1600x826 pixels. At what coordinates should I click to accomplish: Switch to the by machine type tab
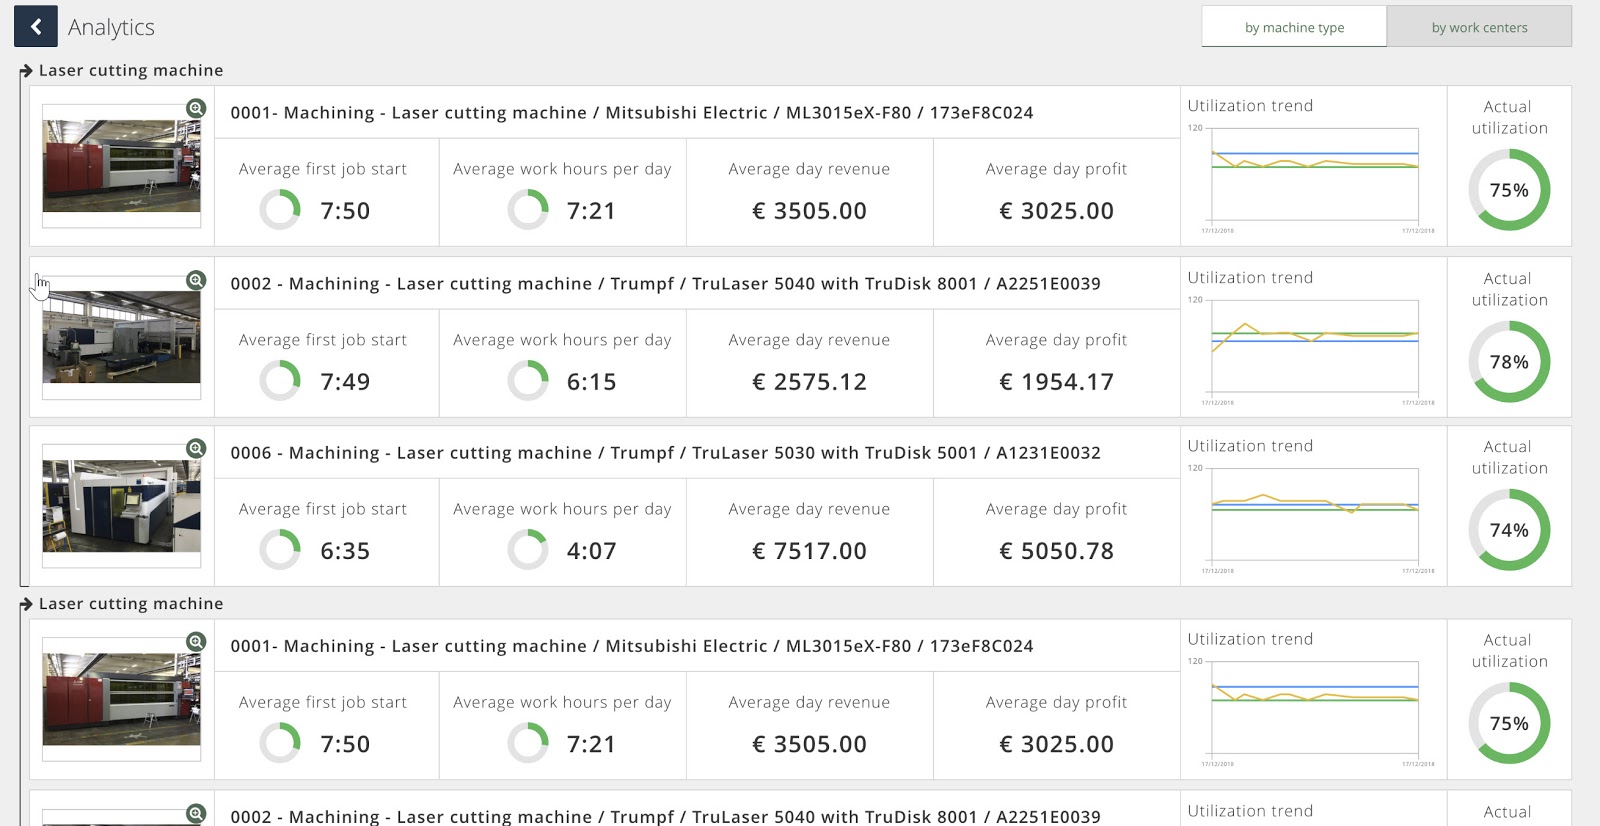[1294, 27]
